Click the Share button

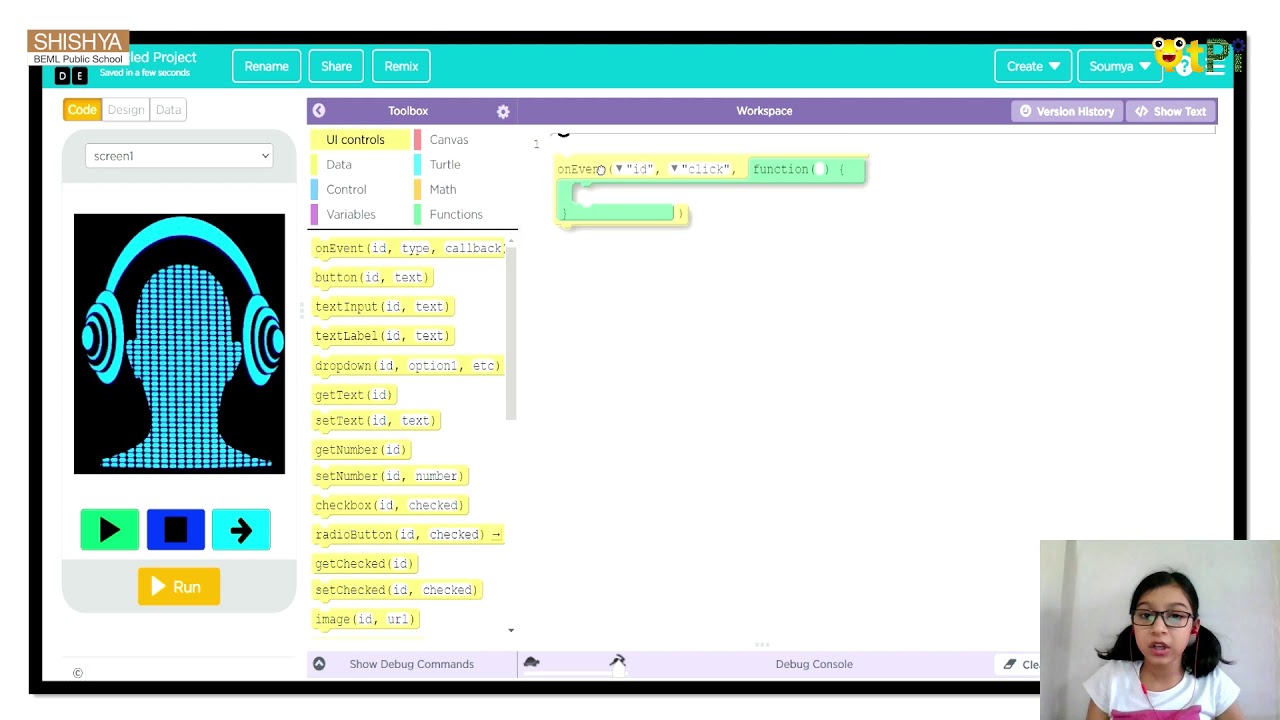(x=336, y=66)
